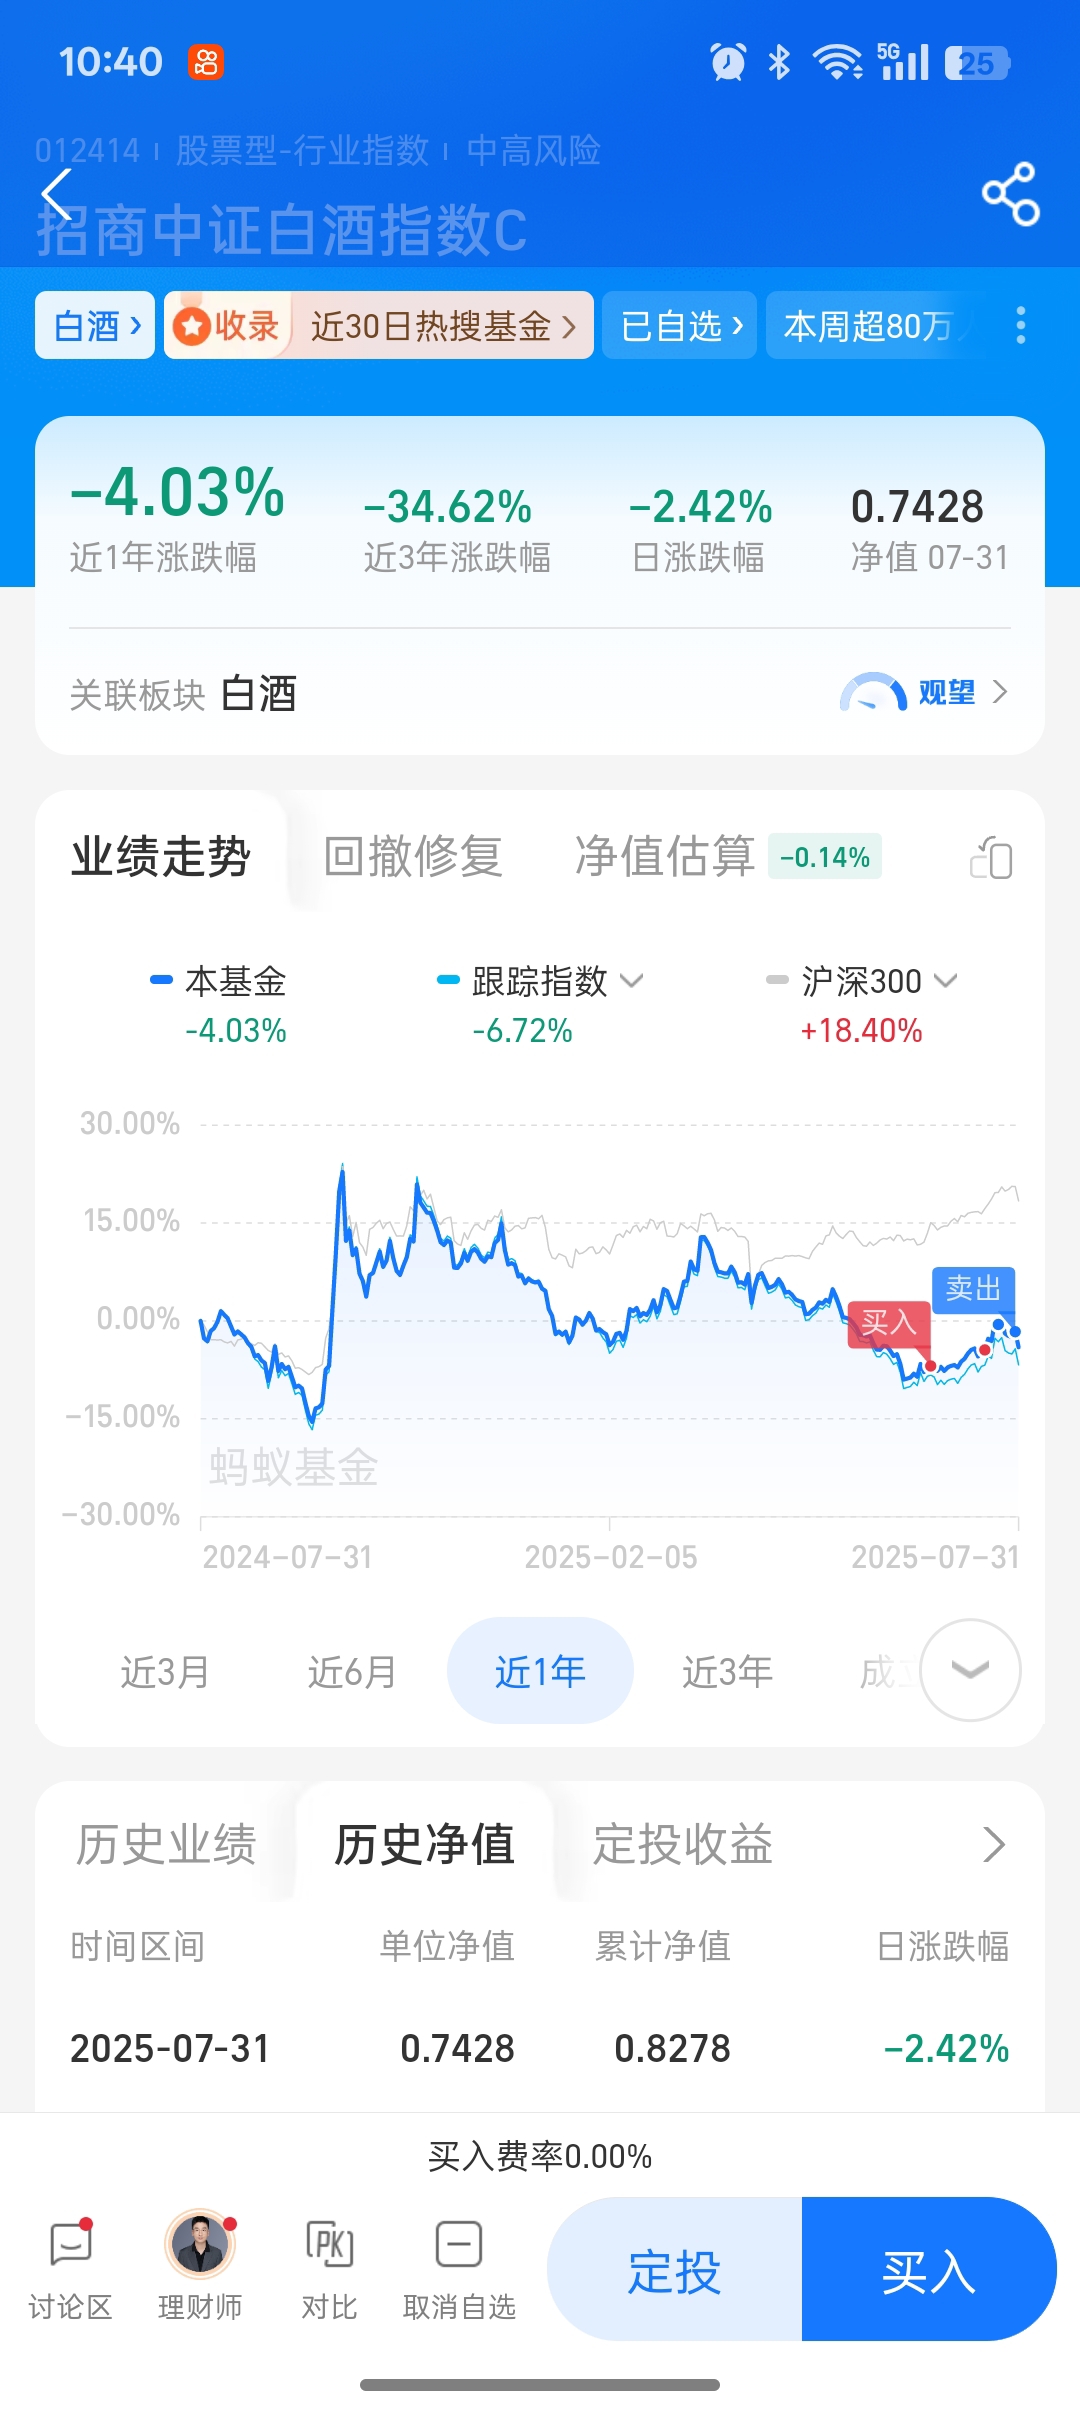Switch to the 回撤修复 tab
1080x2412 pixels.
point(413,857)
